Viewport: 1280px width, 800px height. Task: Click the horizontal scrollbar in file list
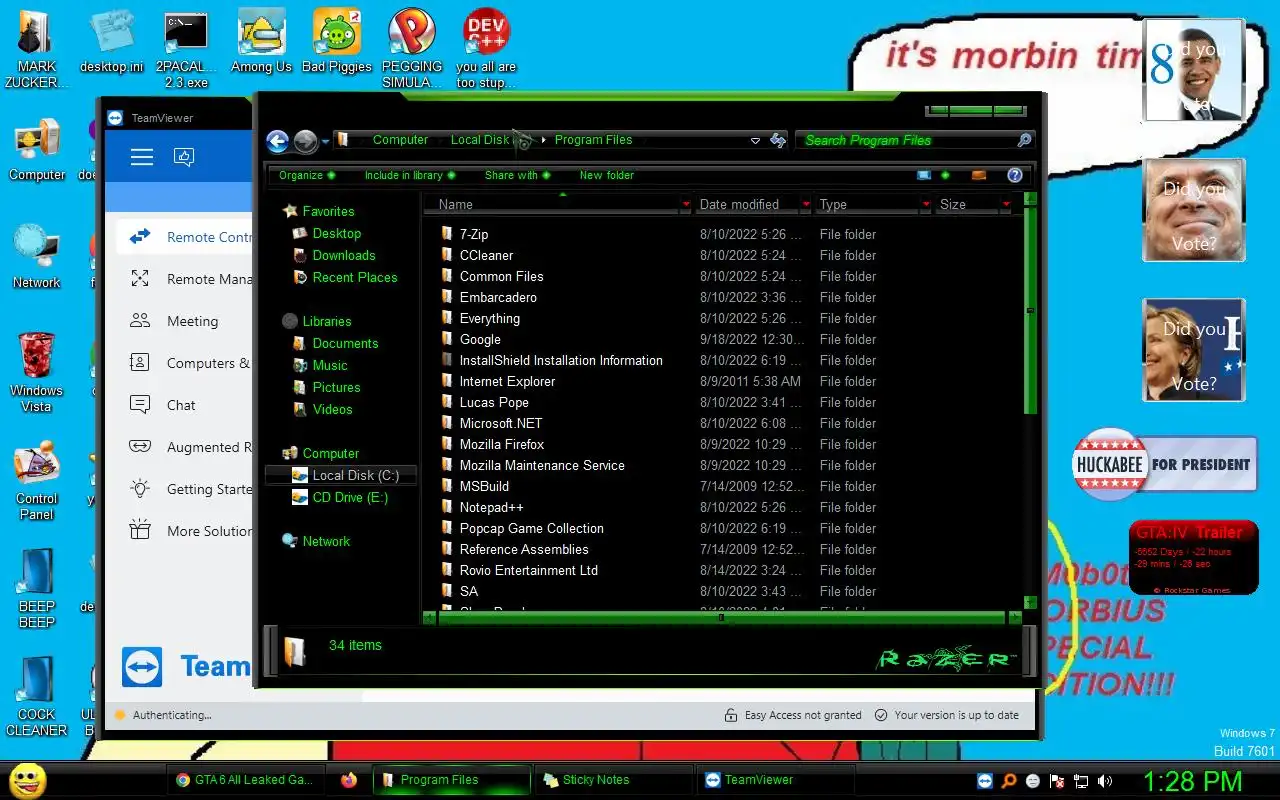coord(720,618)
